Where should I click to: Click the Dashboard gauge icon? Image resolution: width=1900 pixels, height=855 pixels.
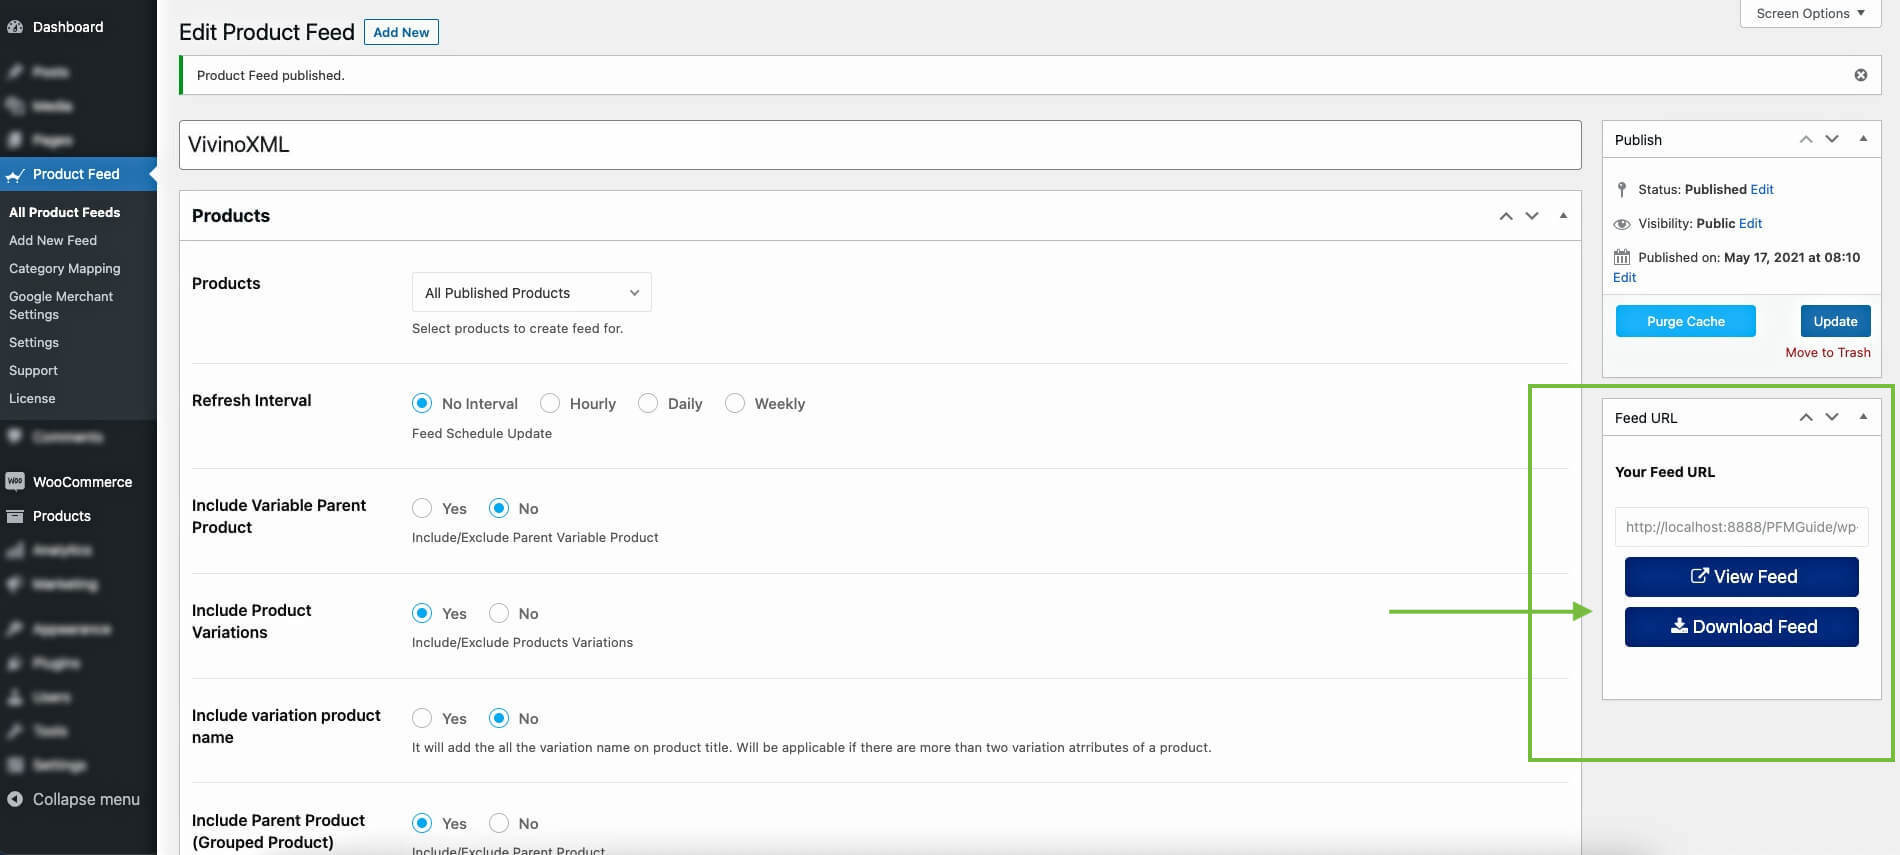click(x=15, y=27)
